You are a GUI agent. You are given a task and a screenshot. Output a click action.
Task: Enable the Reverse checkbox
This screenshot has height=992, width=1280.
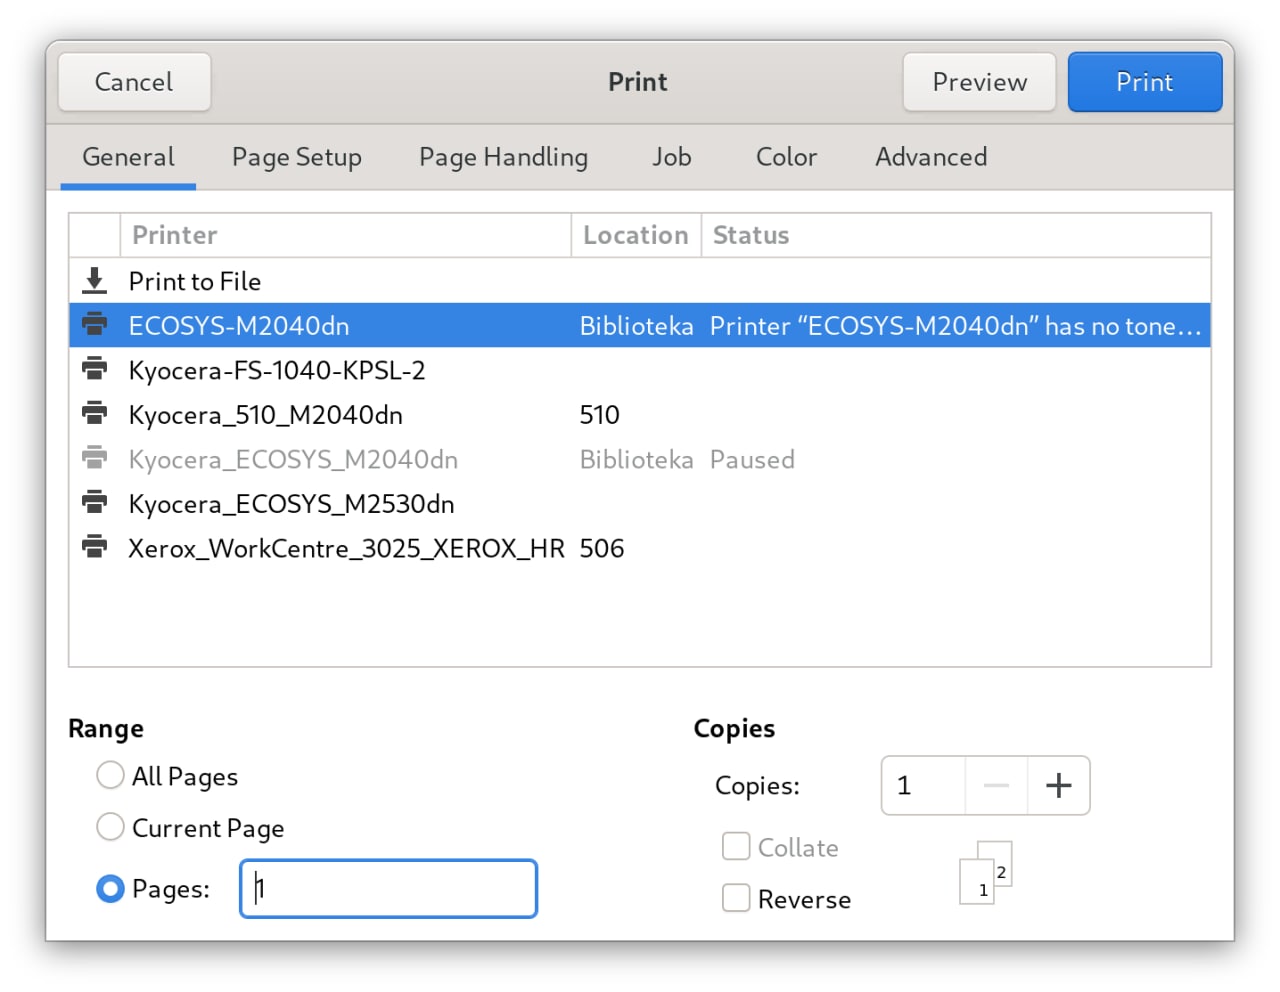(736, 898)
